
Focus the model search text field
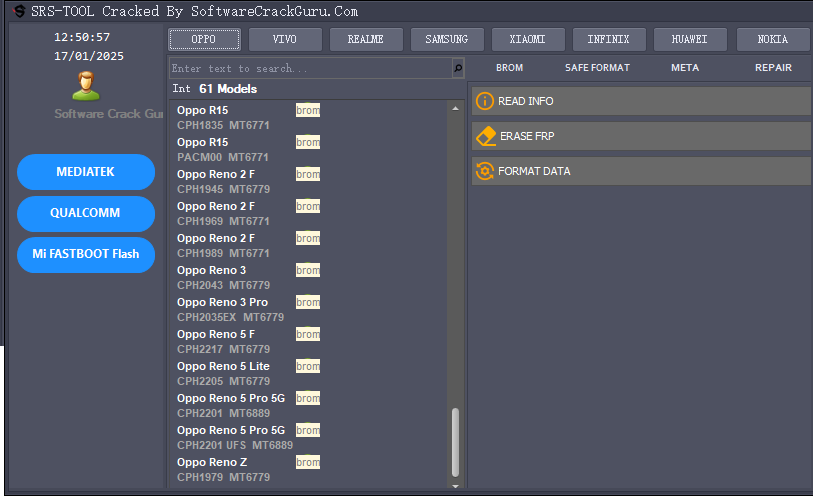[x=311, y=68]
